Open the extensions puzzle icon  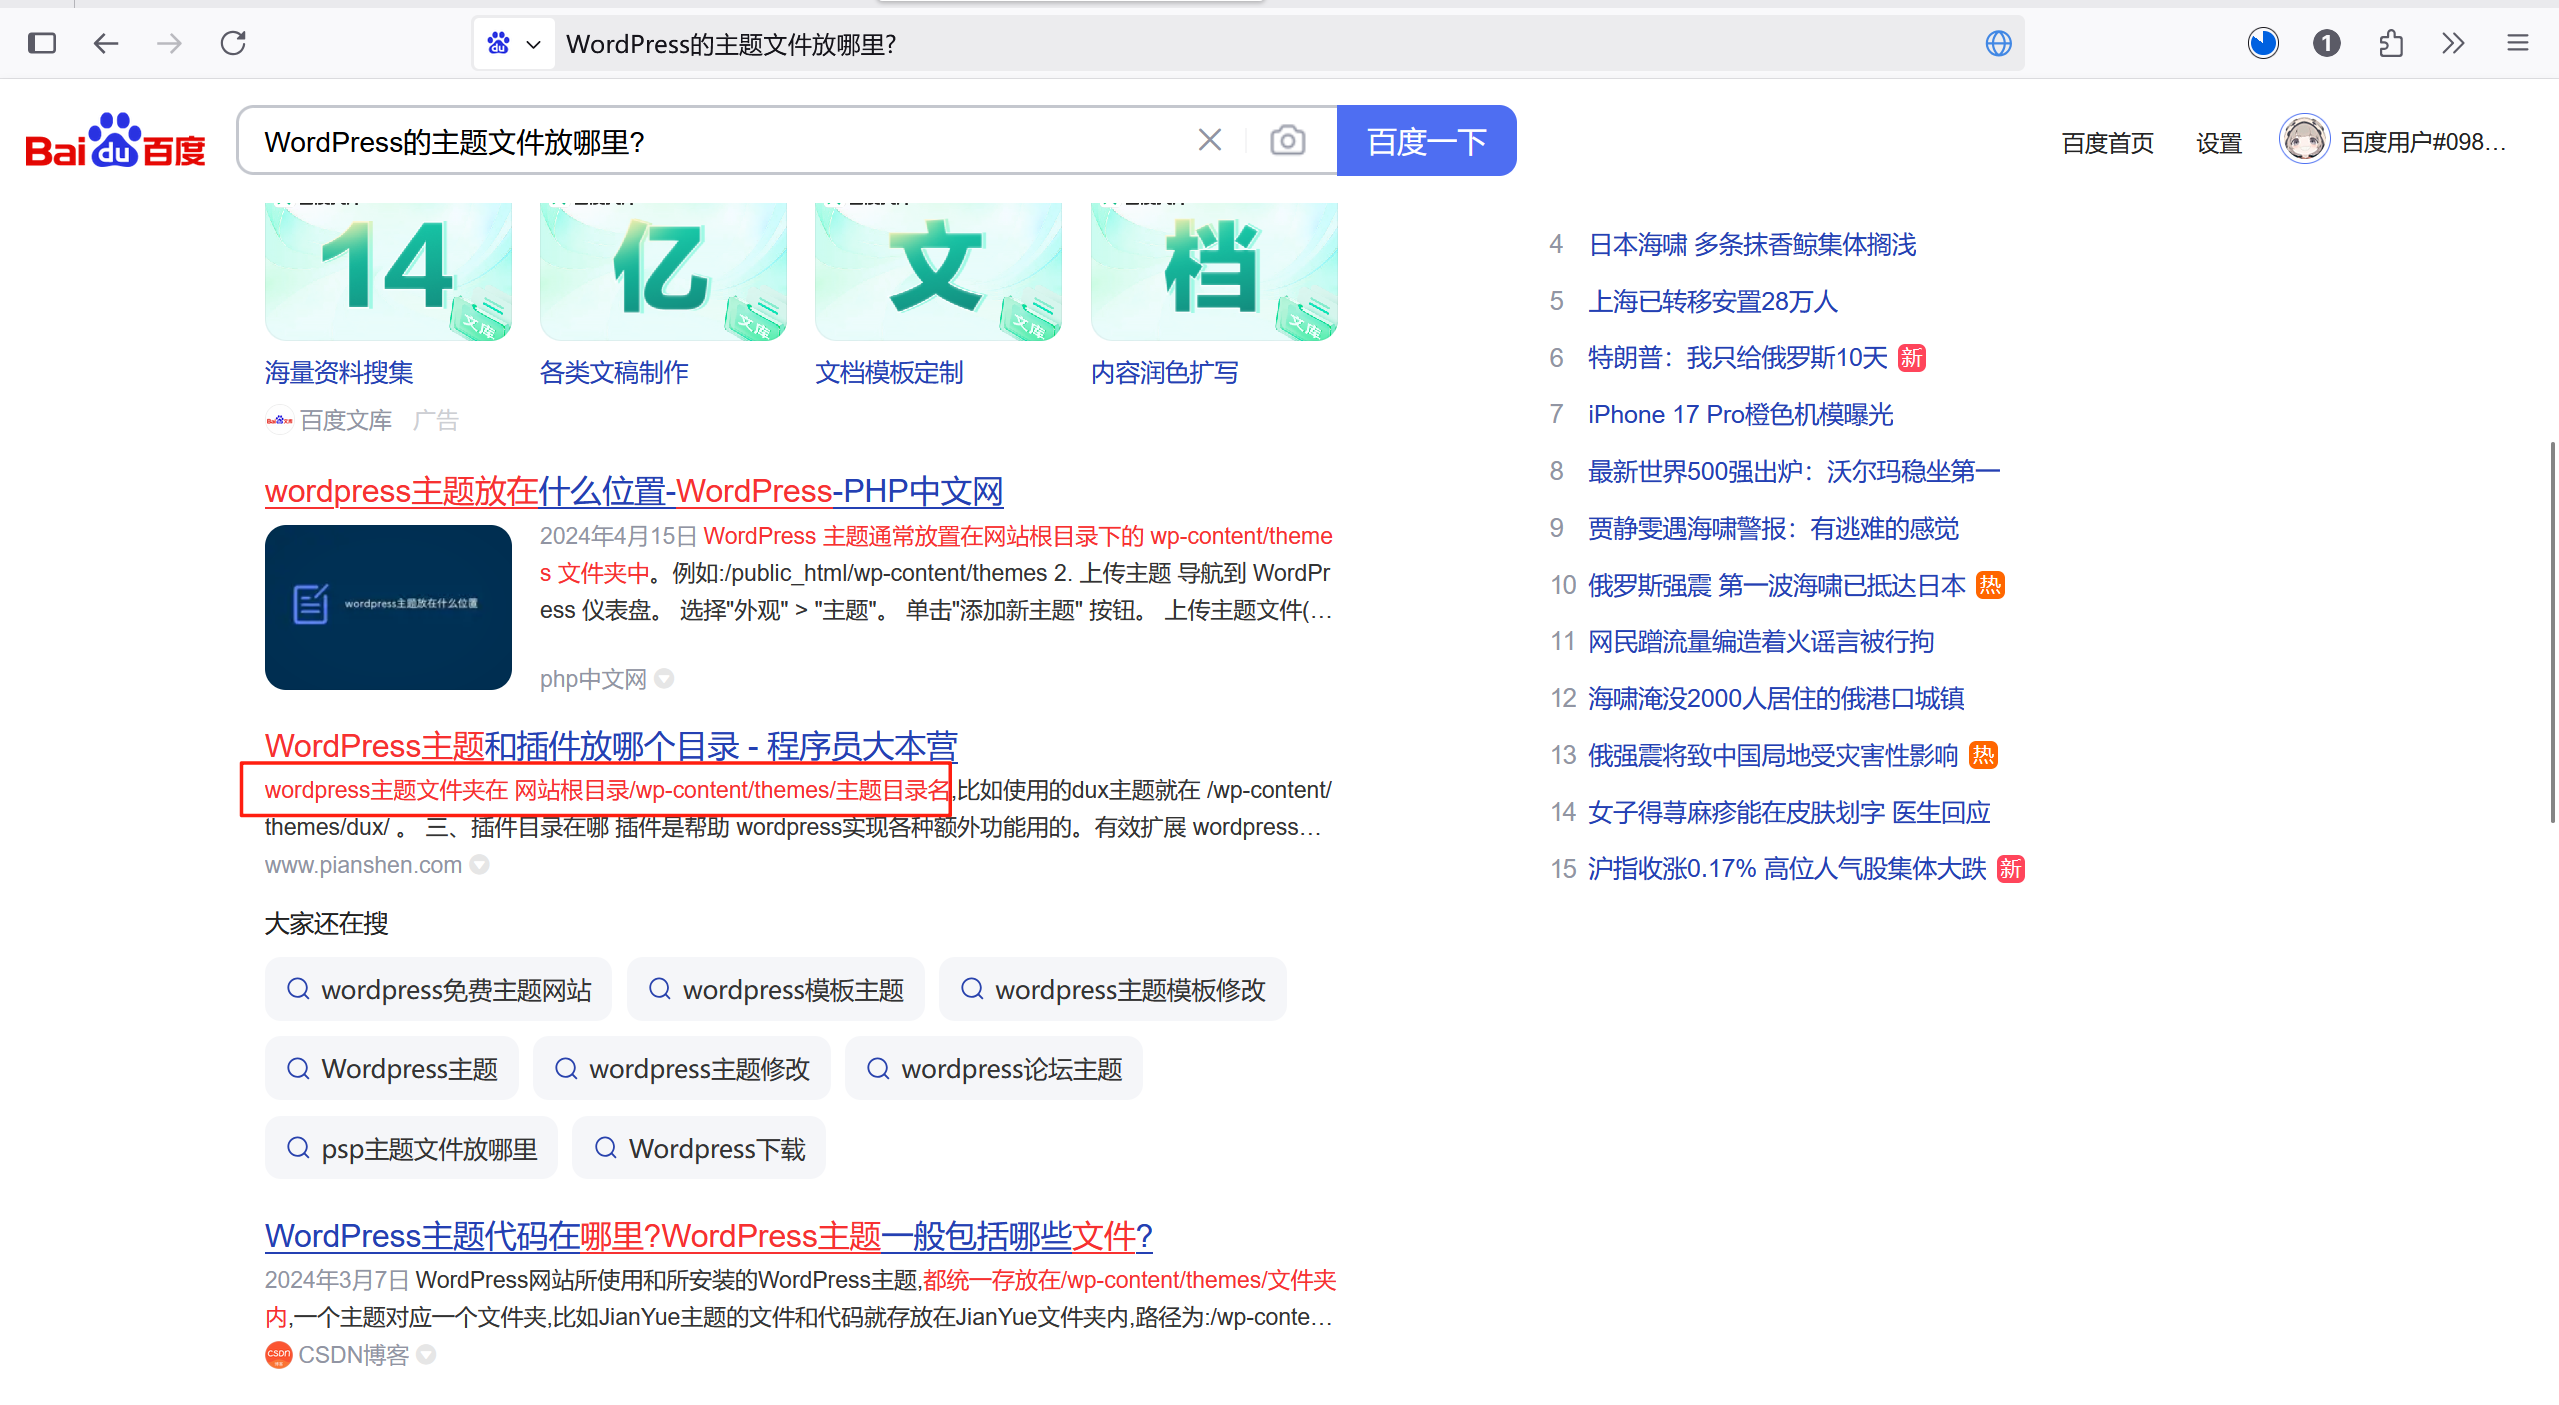click(2391, 43)
